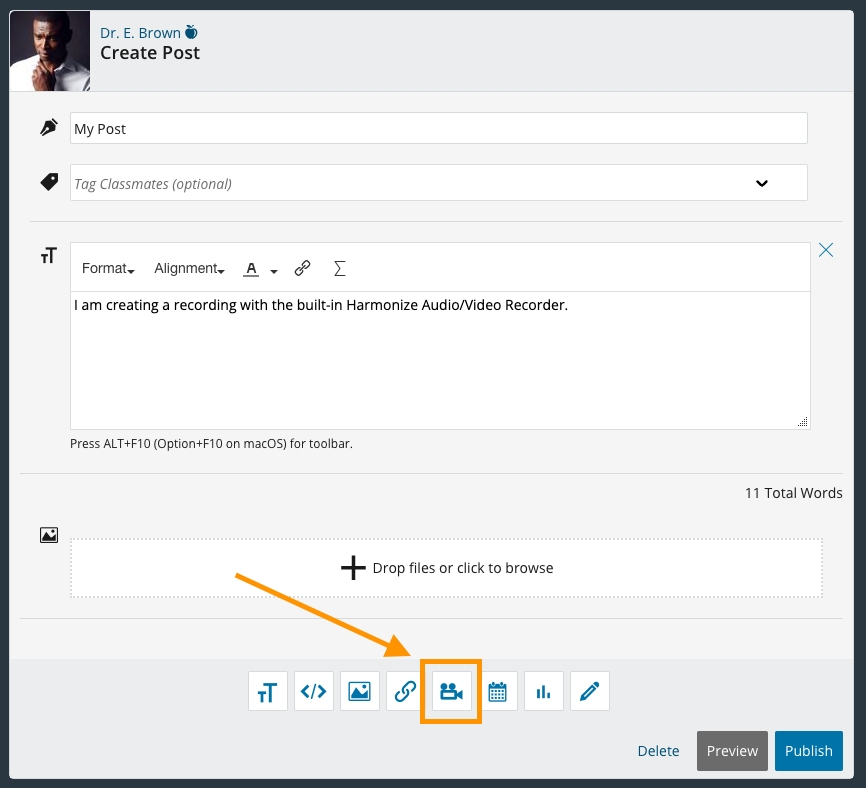Preview the post
The height and width of the screenshot is (788, 866).
[732, 751]
